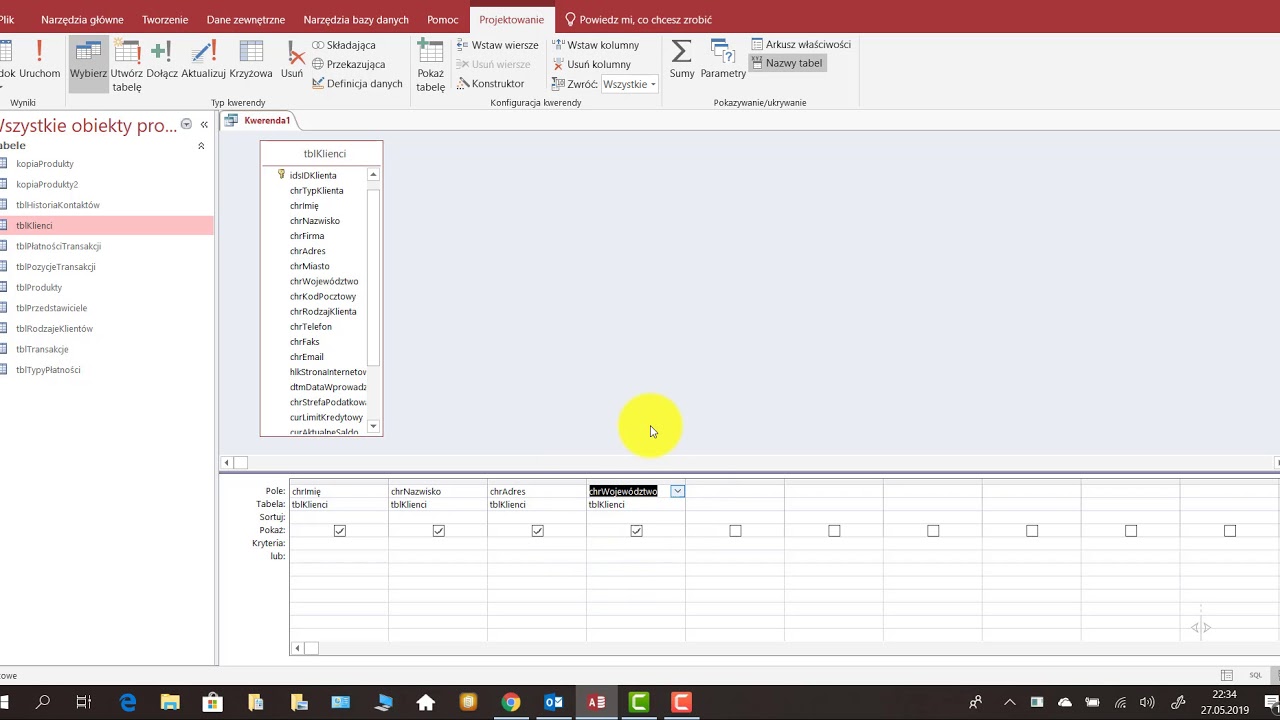Select tblTransakcje table
The image size is (1280, 720).
pyautogui.click(x=42, y=349)
